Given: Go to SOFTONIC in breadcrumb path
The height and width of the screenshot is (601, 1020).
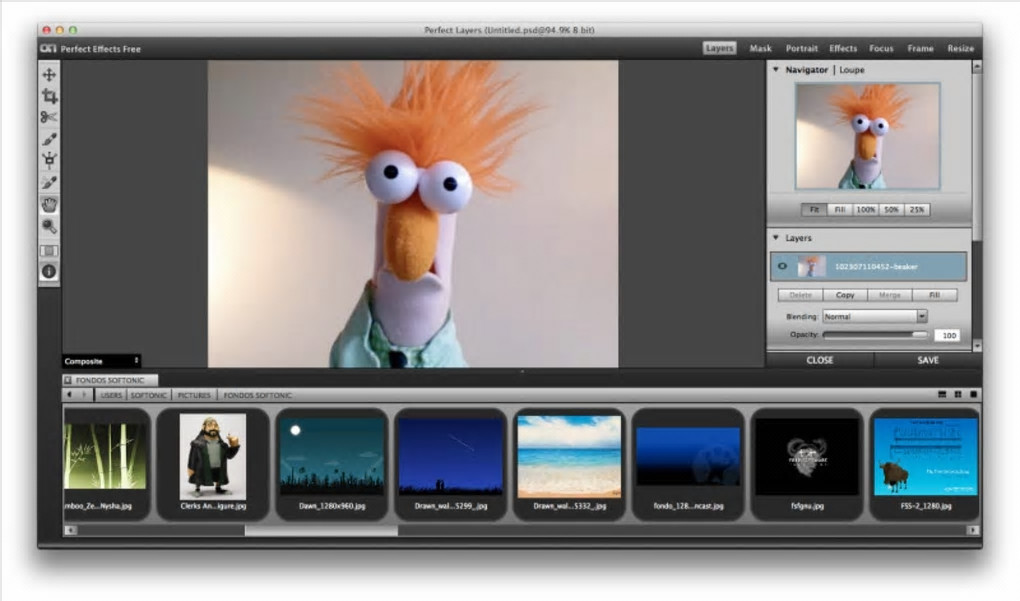Looking at the screenshot, I should point(148,395).
